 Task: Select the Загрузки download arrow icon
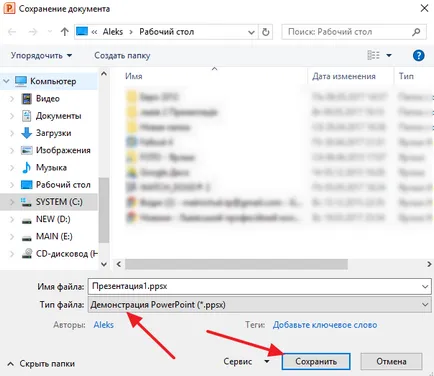click(x=26, y=133)
